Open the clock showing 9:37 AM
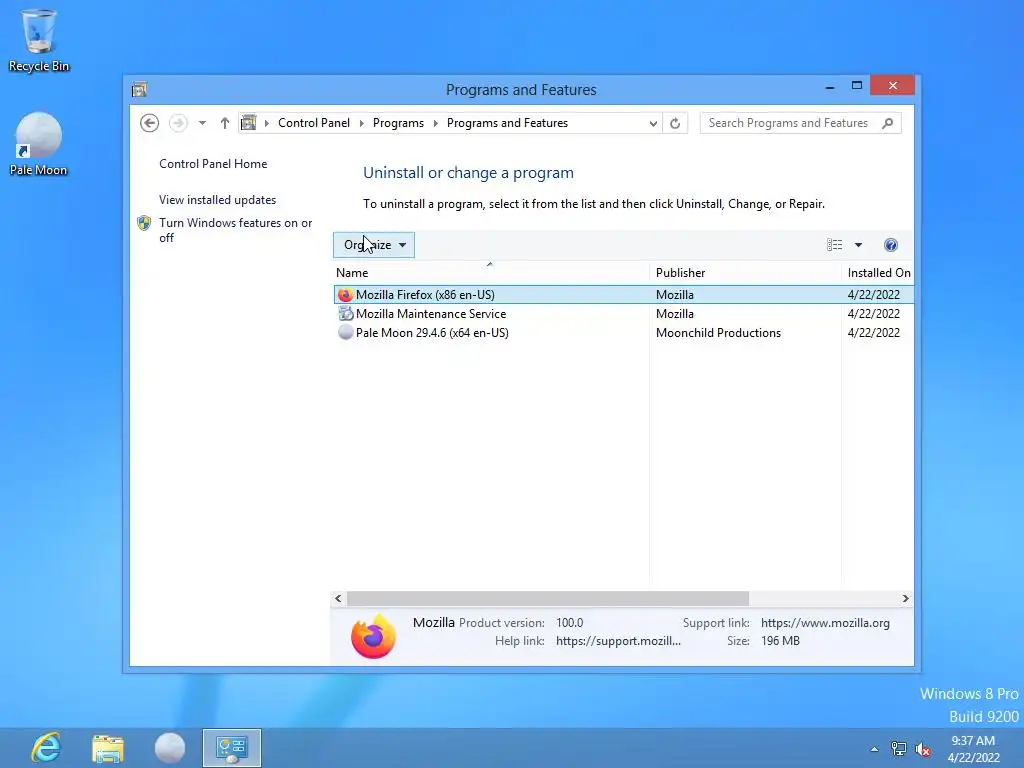 [x=973, y=749]
